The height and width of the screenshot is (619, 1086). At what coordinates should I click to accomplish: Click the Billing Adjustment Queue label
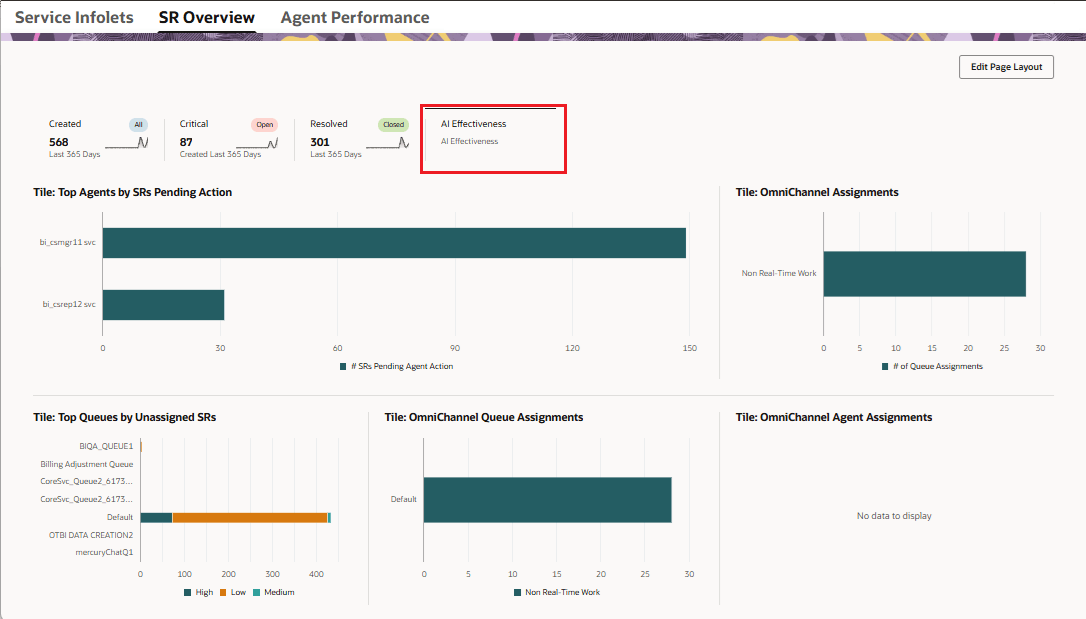pos(87,464)
